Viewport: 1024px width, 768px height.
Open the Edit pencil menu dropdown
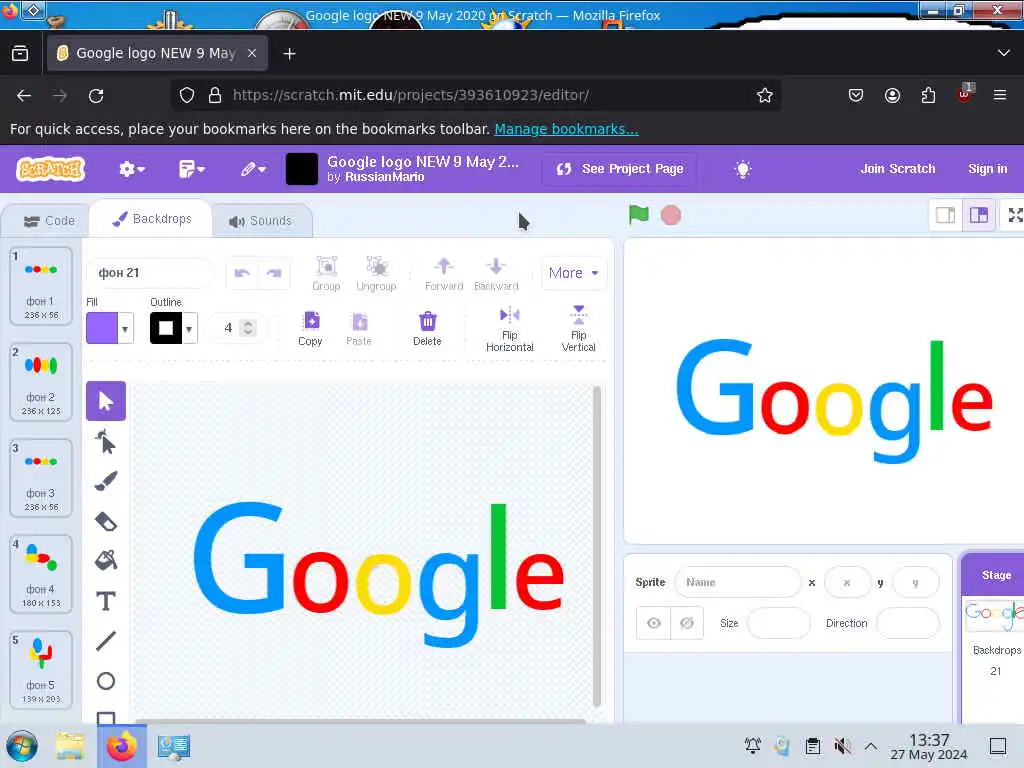pos(253,170)
